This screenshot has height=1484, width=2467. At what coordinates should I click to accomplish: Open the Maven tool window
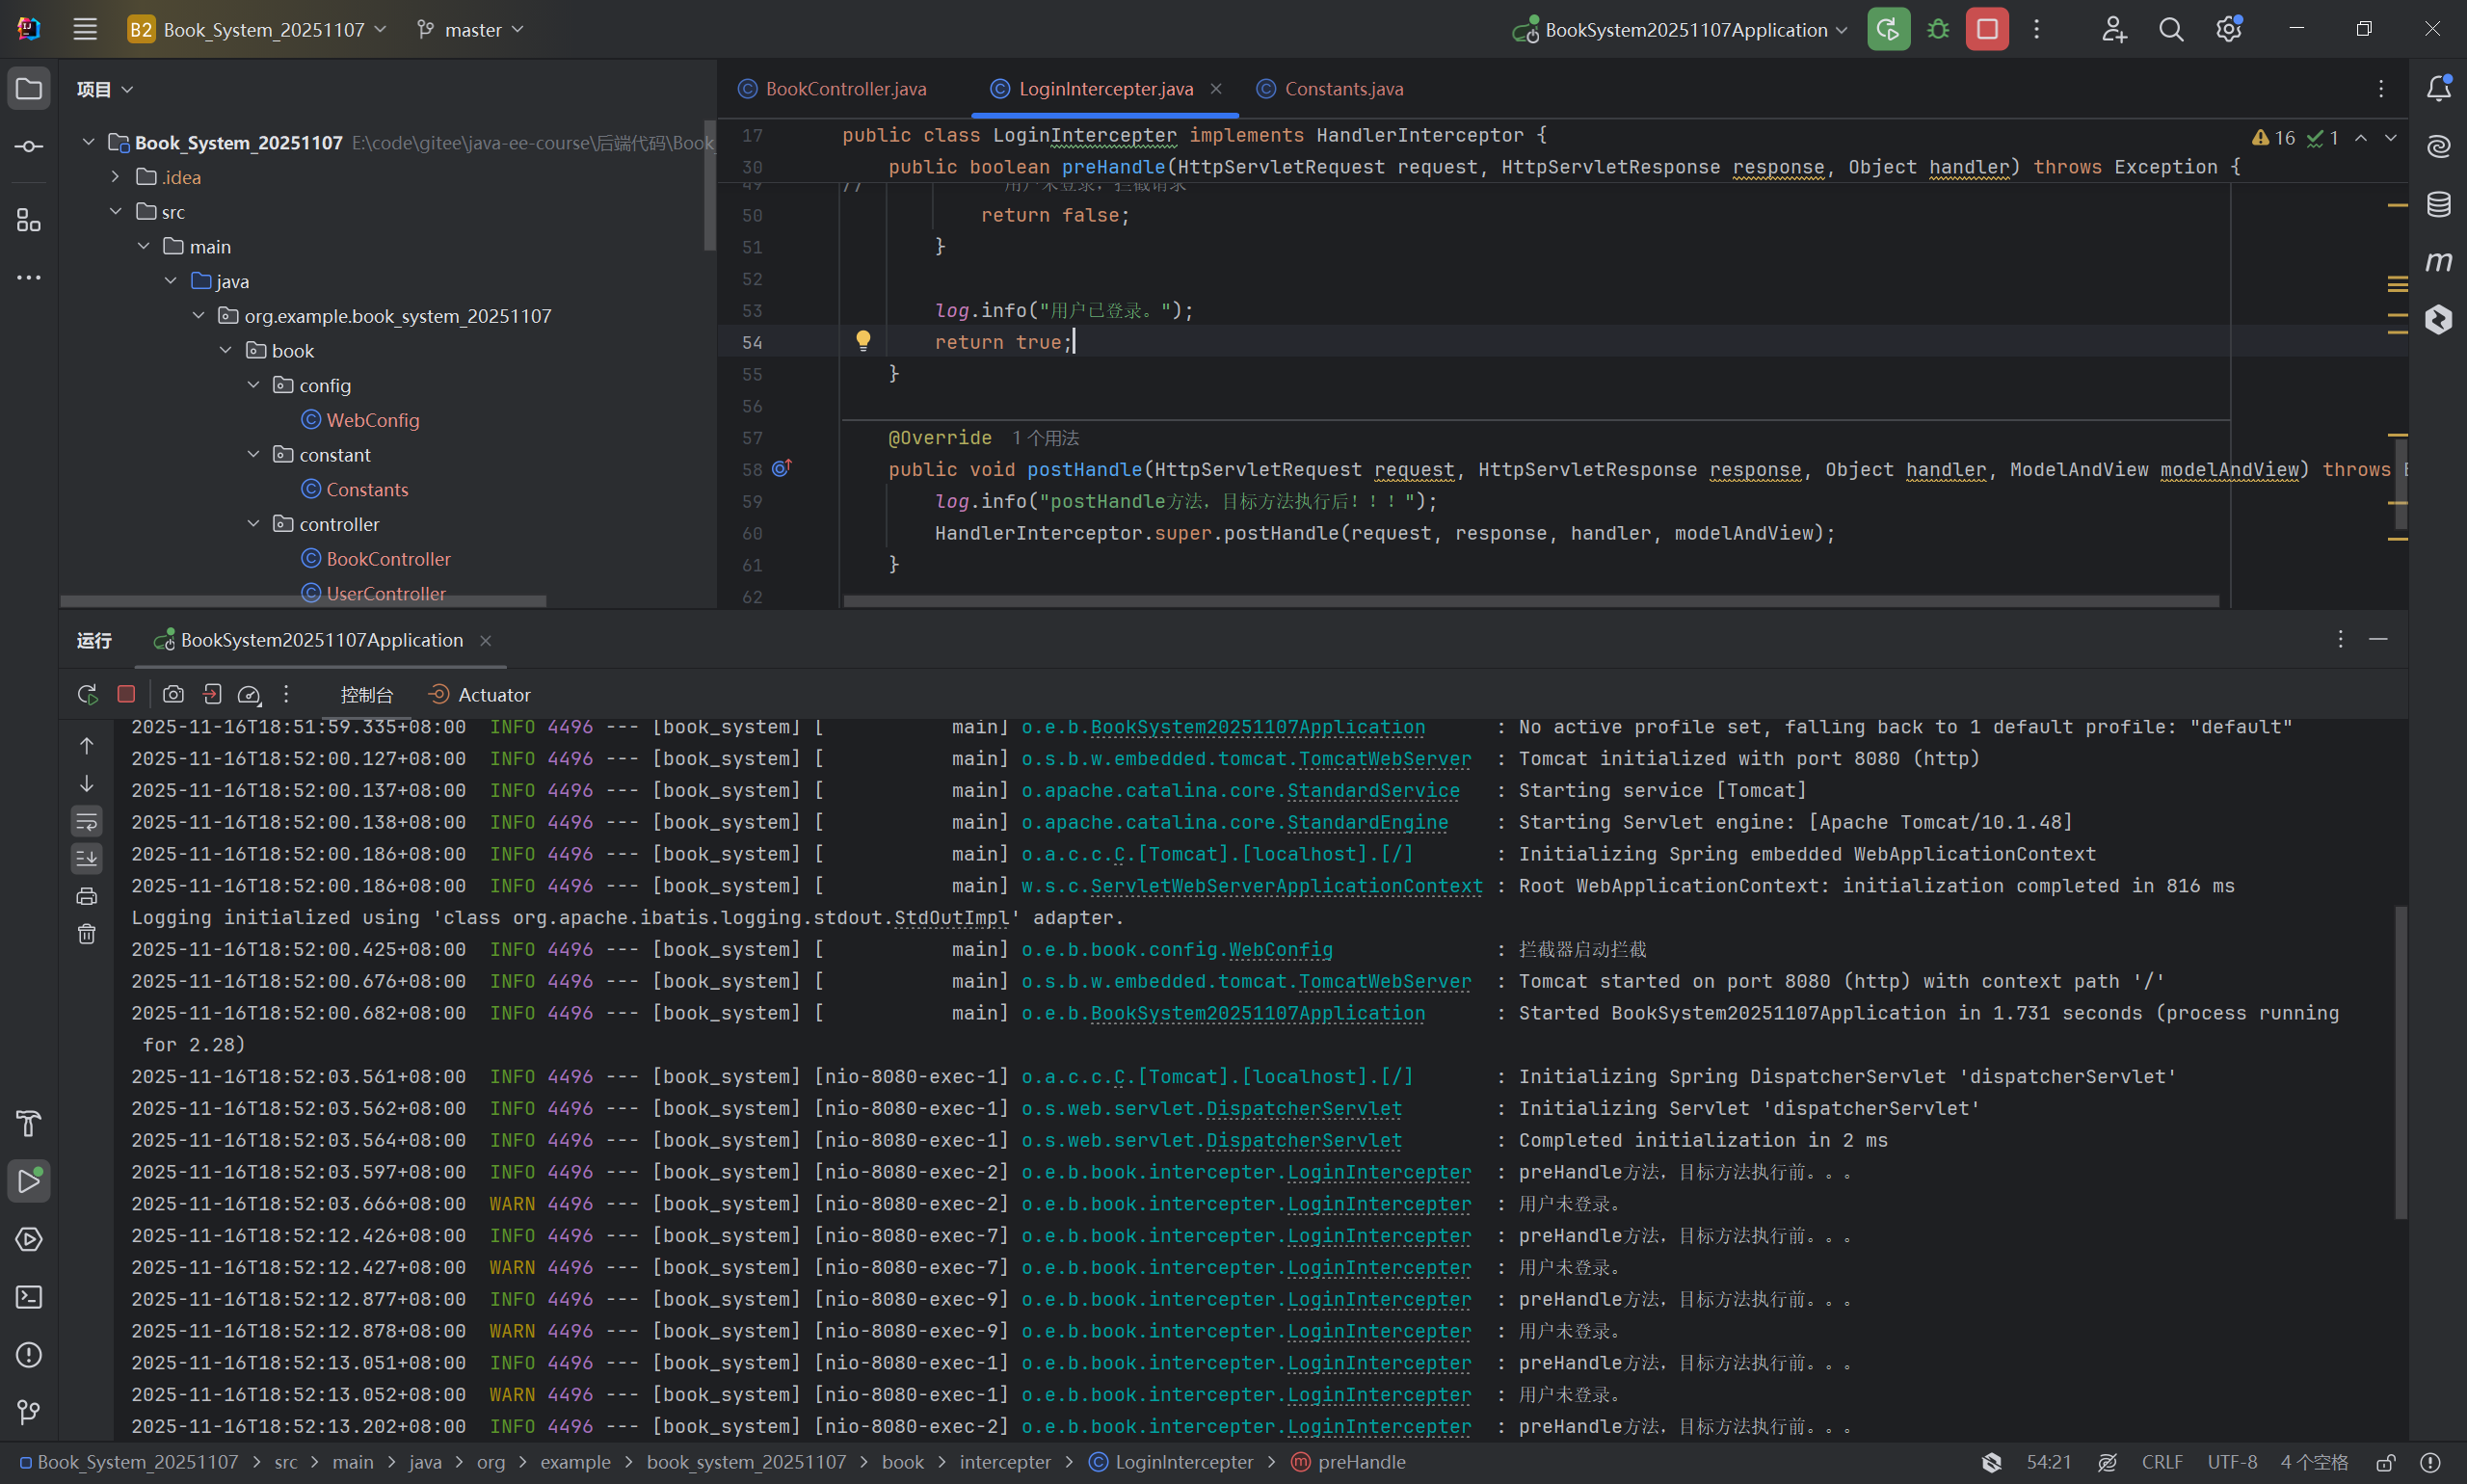[2439, 262]
